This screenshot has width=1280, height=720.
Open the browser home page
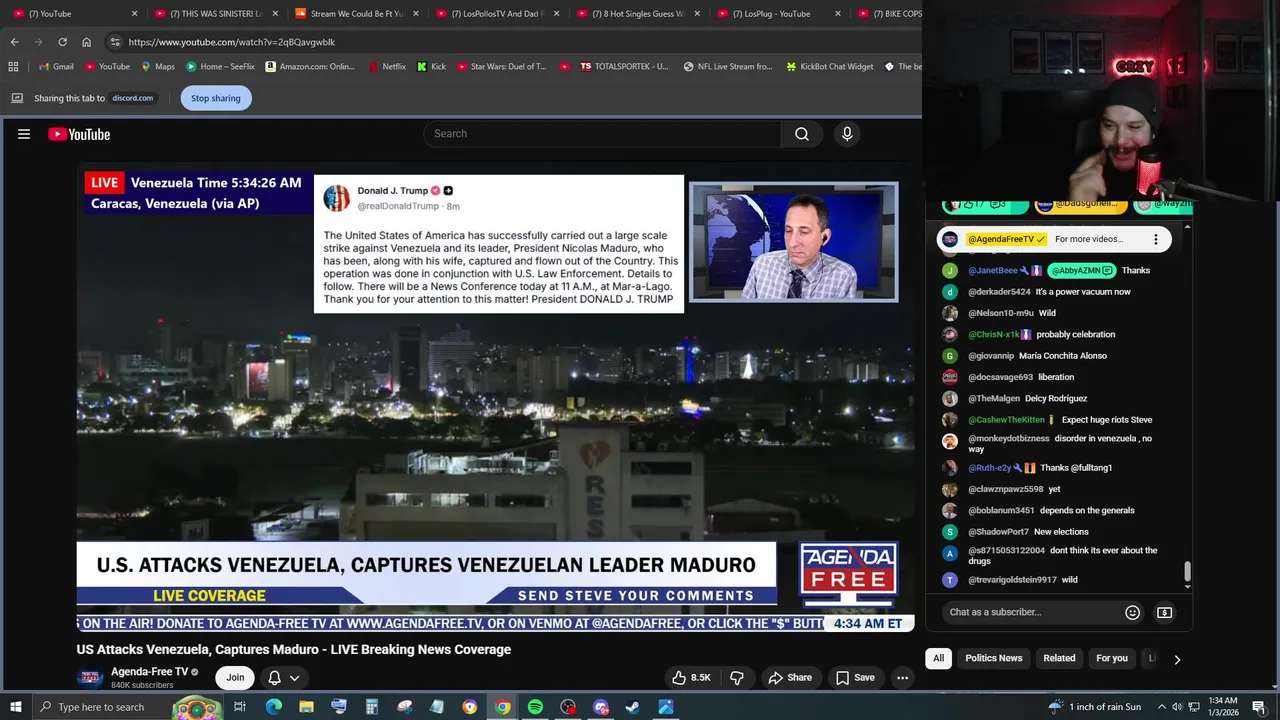(x=86, y=42)
